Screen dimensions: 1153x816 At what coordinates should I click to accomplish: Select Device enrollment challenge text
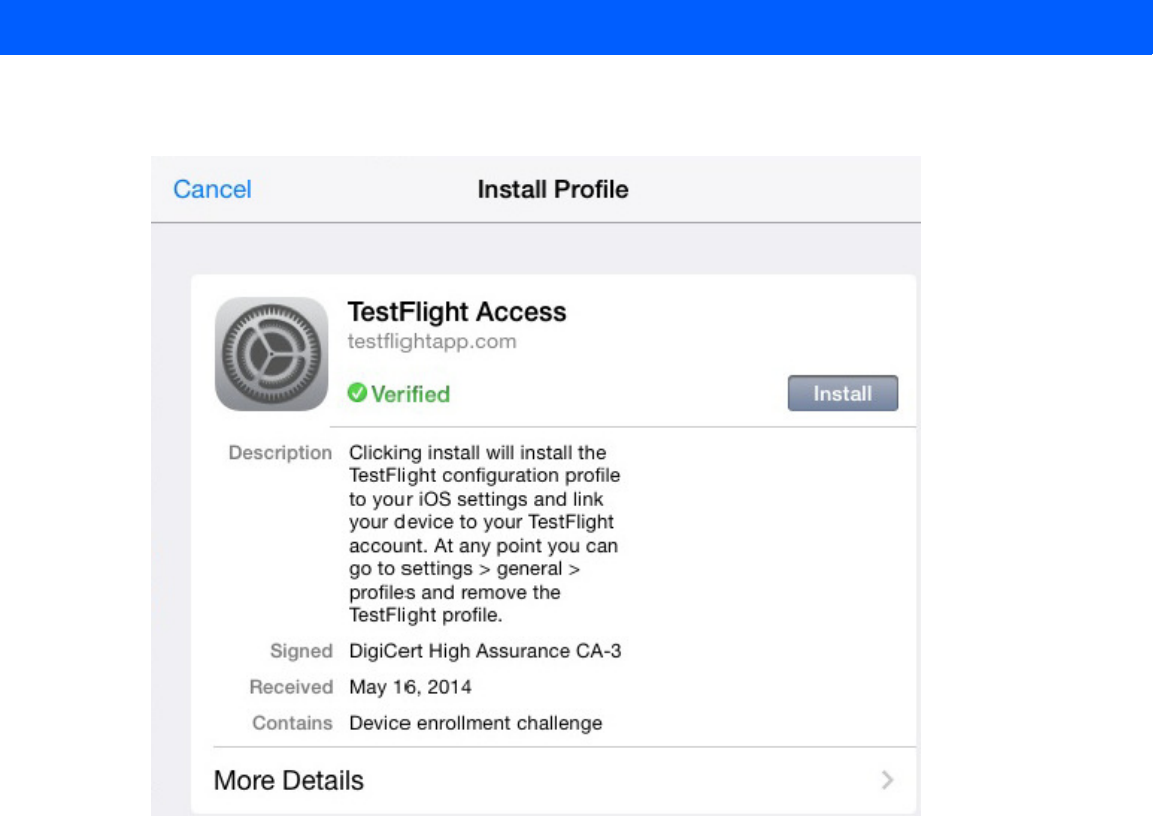pyautogui.click(x=475, y=722)
